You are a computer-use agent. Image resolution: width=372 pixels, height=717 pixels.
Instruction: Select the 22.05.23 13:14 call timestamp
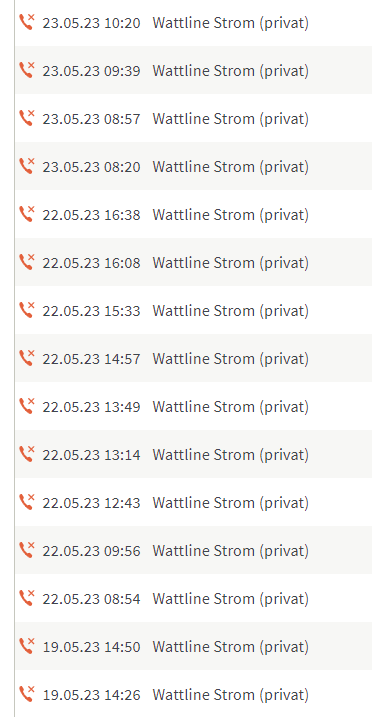91,455
